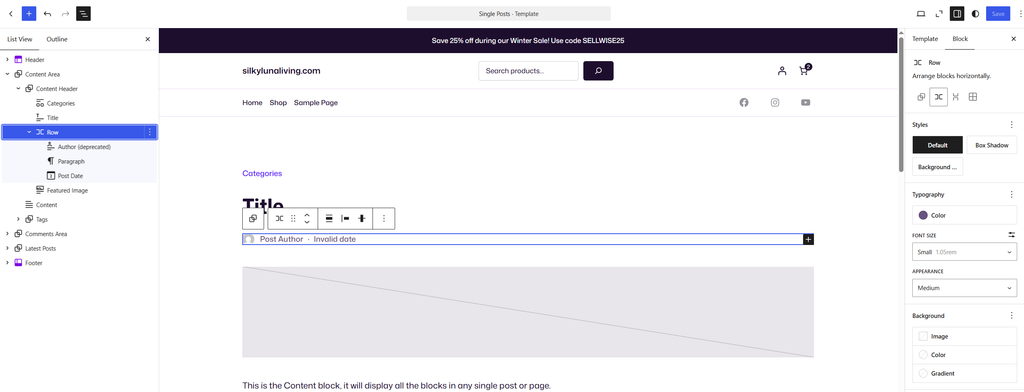This screenshot has height=392, width=1024.
Task: Open the Typography options menu
Action: coord(1012,195)
